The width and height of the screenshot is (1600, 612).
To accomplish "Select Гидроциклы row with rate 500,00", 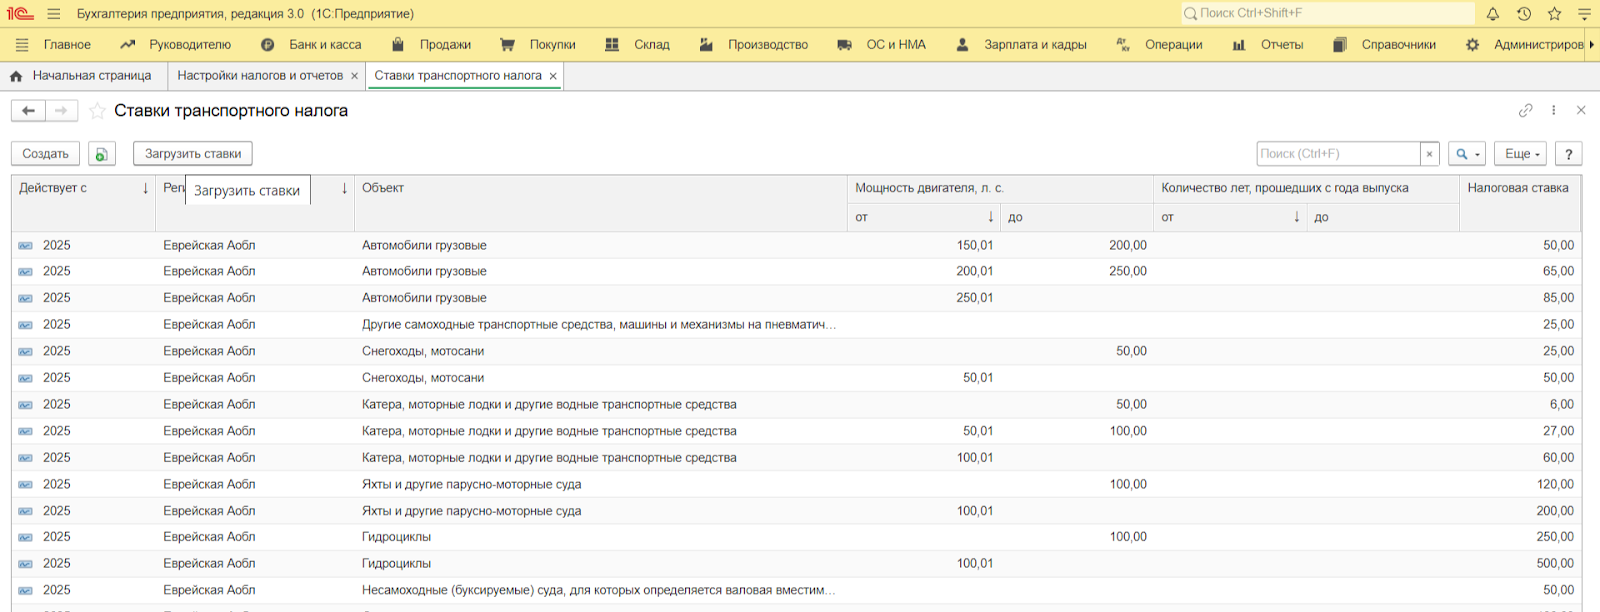I will pyautogui.click(x=796, y=563).
